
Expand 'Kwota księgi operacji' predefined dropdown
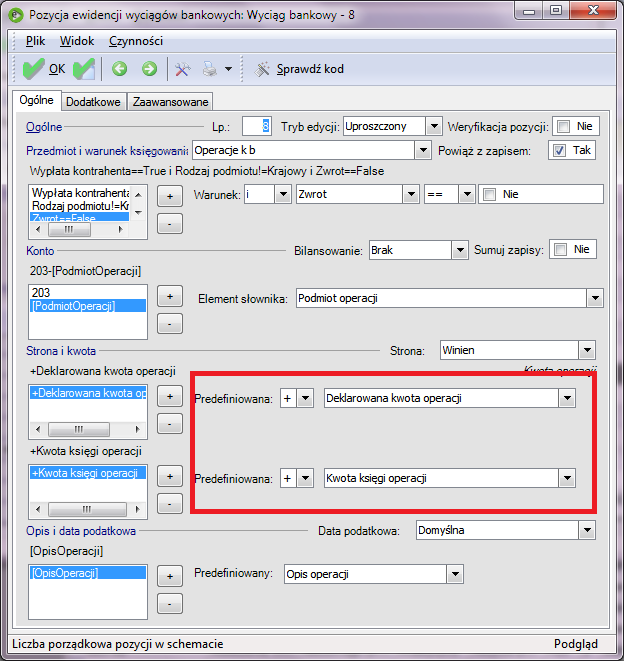pos(567,478)
